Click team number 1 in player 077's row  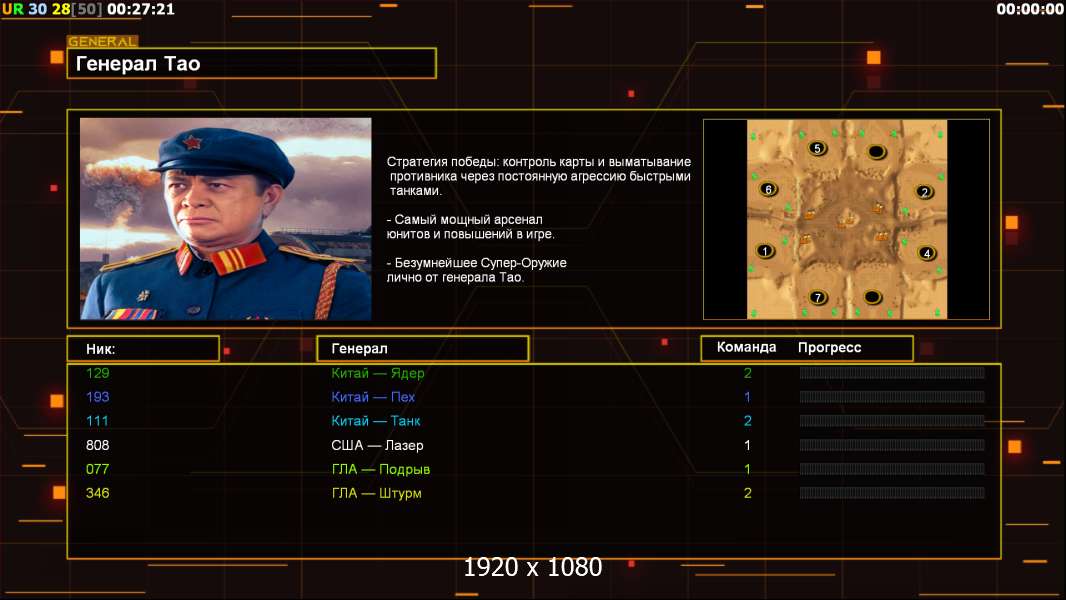coord(748,469)
